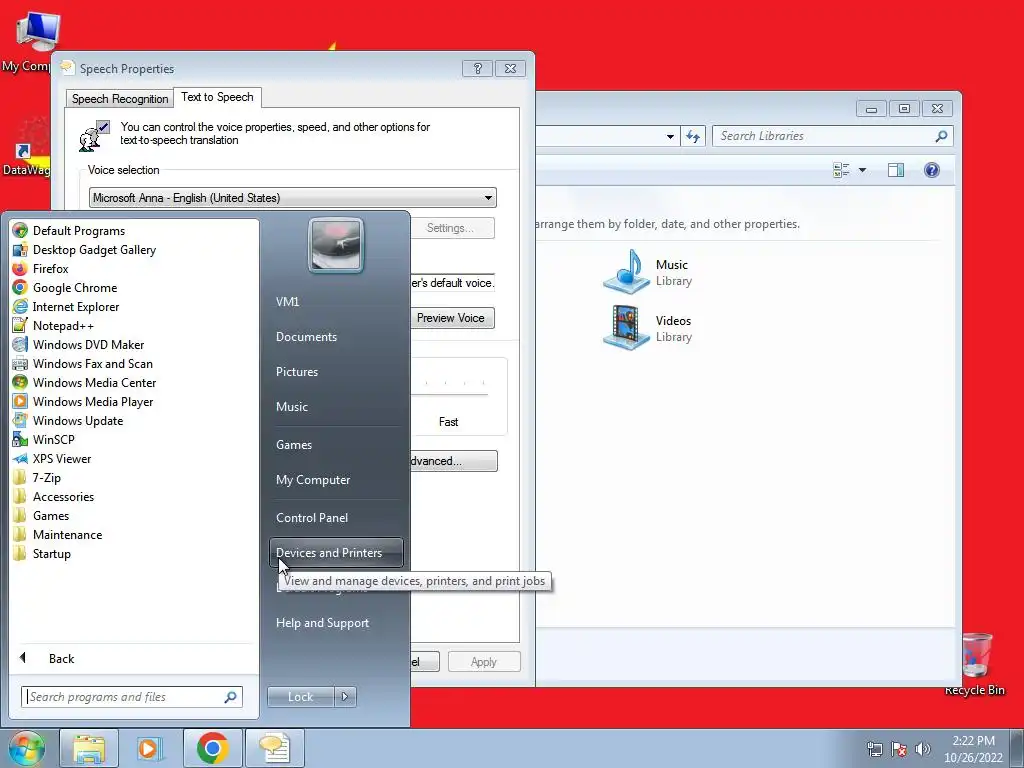Click the Apply button in Speech Properties
The image size is (1024, 768).
tap(484, 662)
